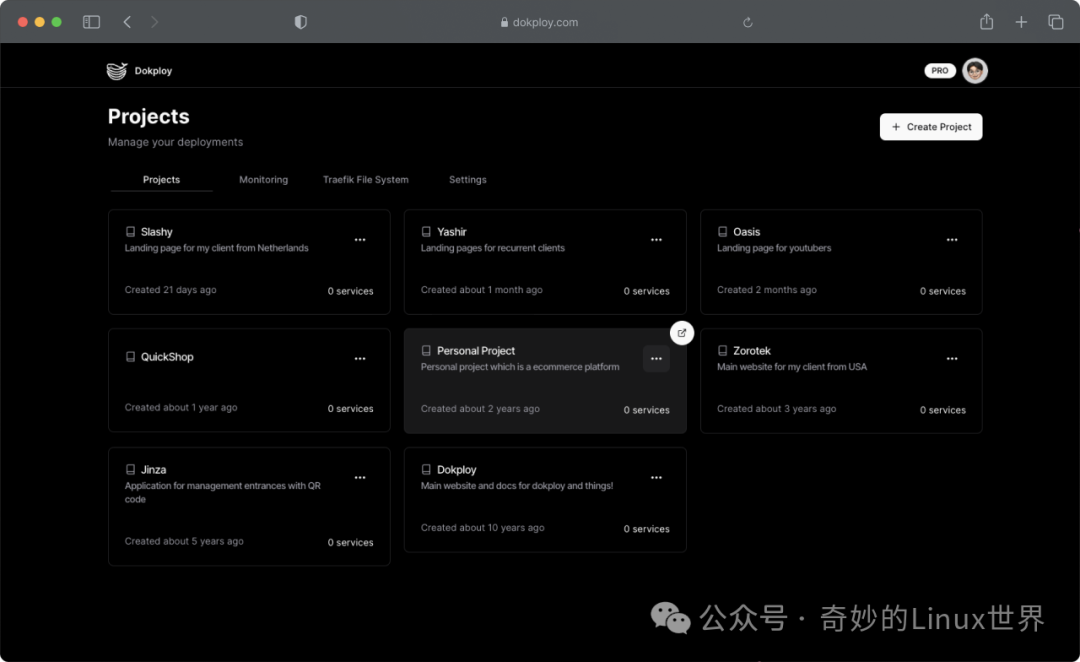Open the QuickShop project title

tap(167, 356)
